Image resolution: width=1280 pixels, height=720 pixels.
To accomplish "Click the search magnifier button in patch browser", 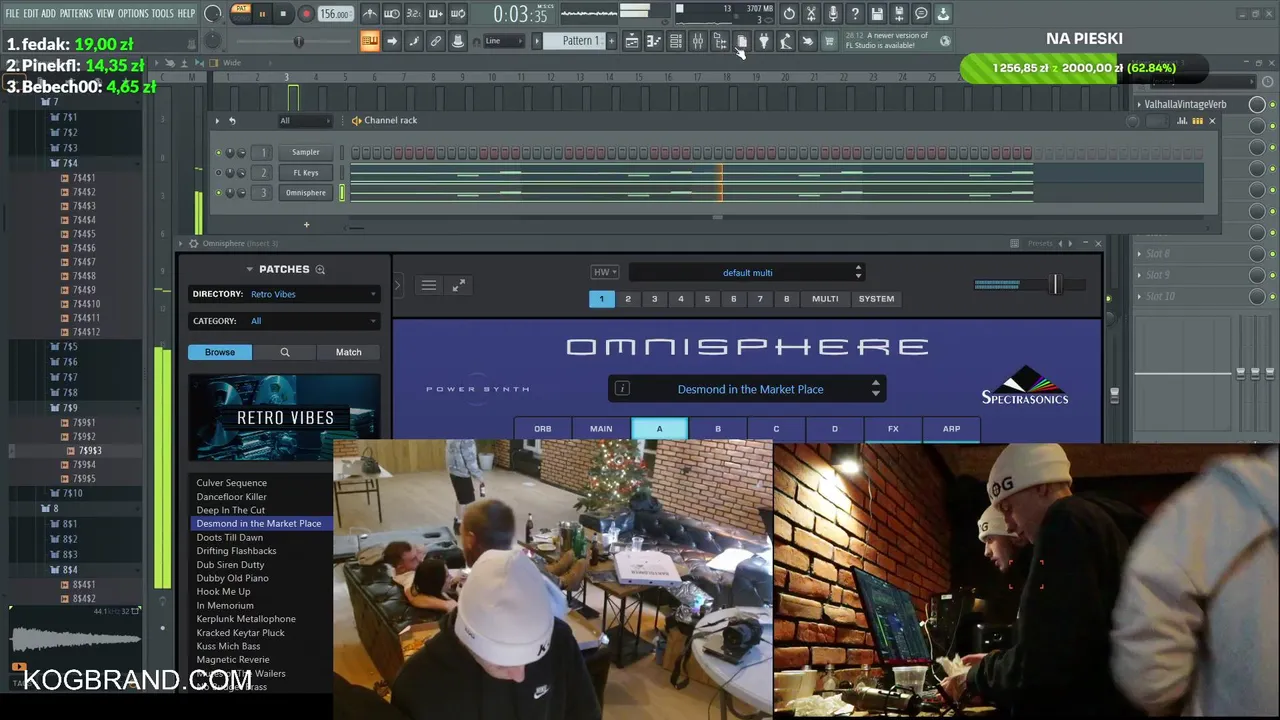I will (285, 352).
